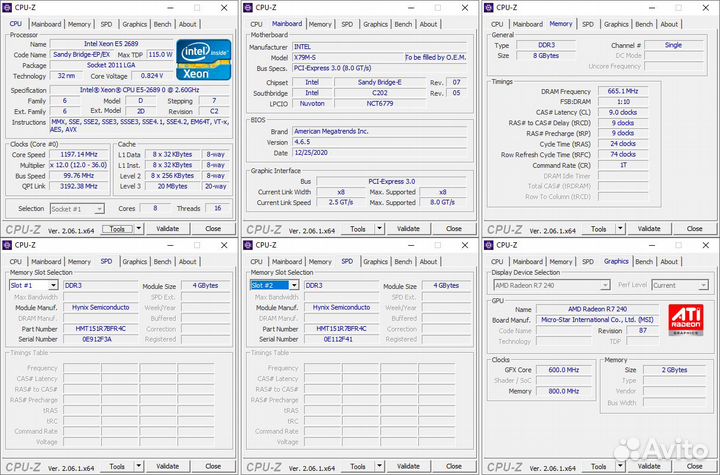Click the bottom Close button in the X79M-S Mainboard window
The height and width of the screenshot is (475, 720).
[x=454, y=228]
